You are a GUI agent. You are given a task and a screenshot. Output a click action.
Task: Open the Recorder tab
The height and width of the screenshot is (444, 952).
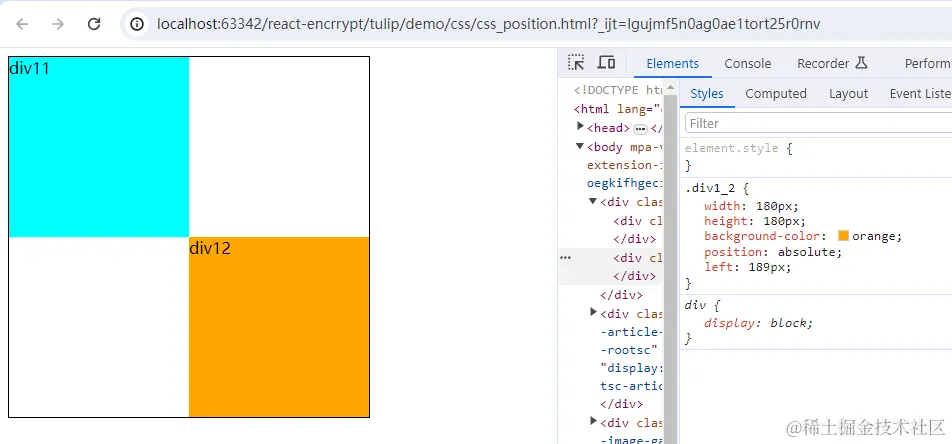(823, 63)
